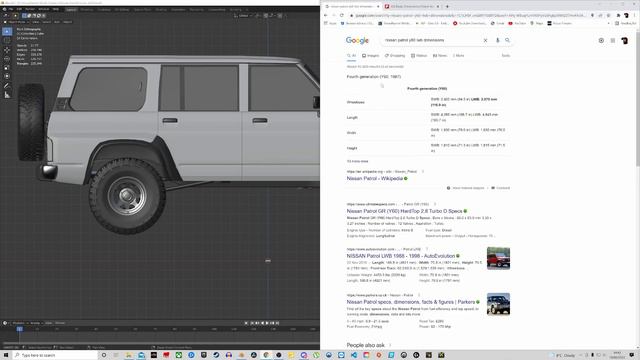Select the Scale tool in Blender toolbar
Viewport: 640px width, 360px height.
[7, 68]
